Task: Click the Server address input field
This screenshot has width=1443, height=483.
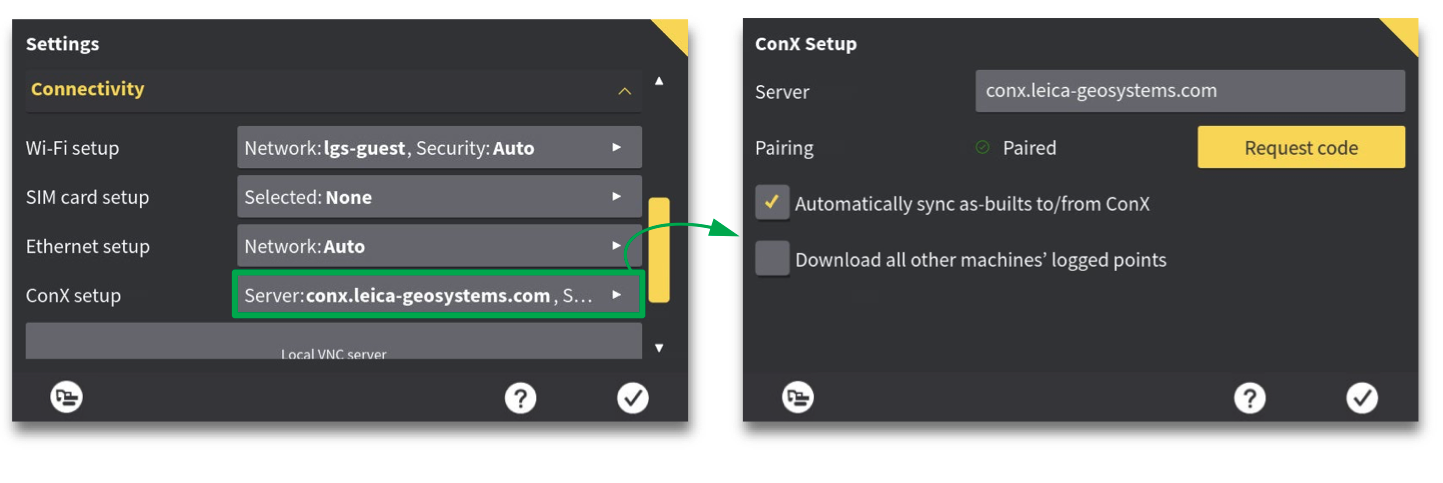Action: coord(1189,91)
